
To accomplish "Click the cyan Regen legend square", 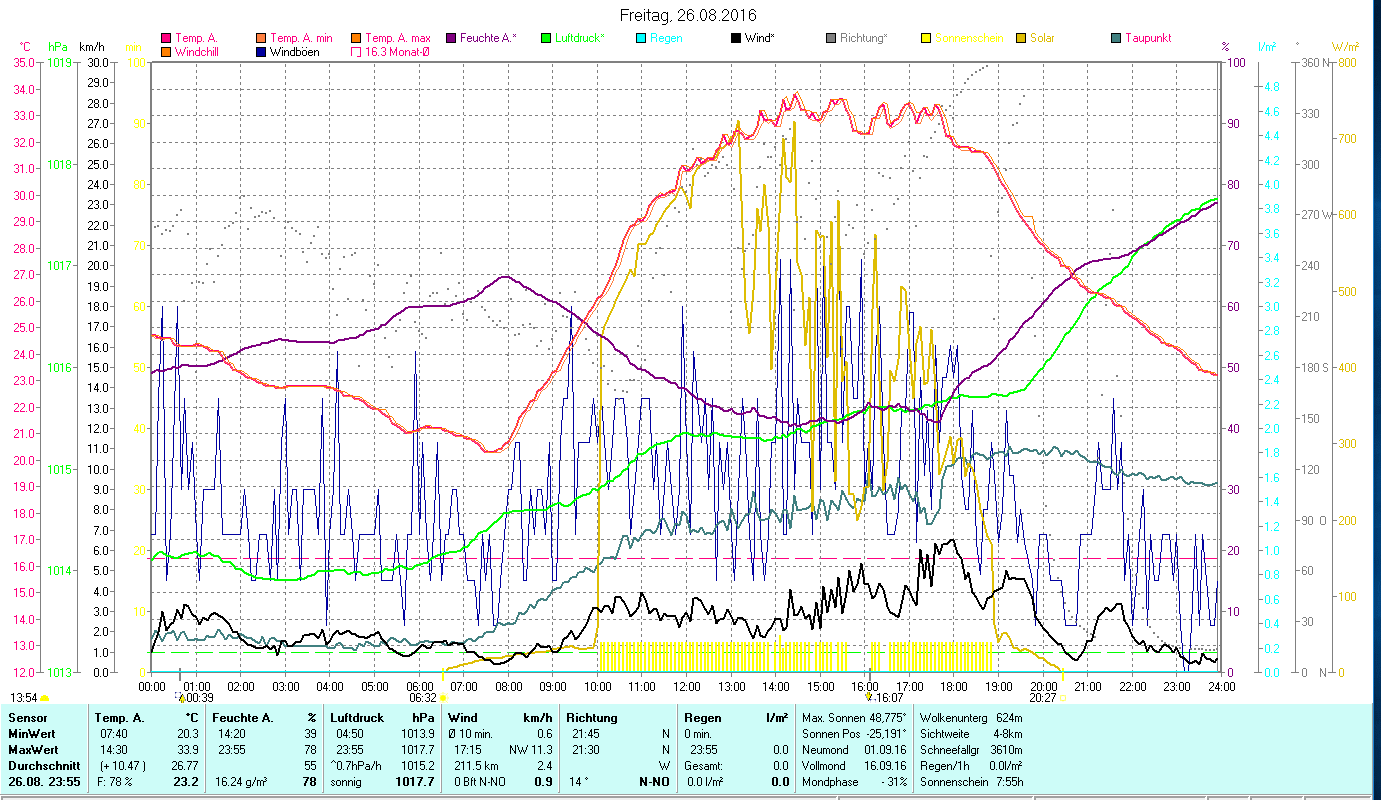I will click(x=641, y=39).
